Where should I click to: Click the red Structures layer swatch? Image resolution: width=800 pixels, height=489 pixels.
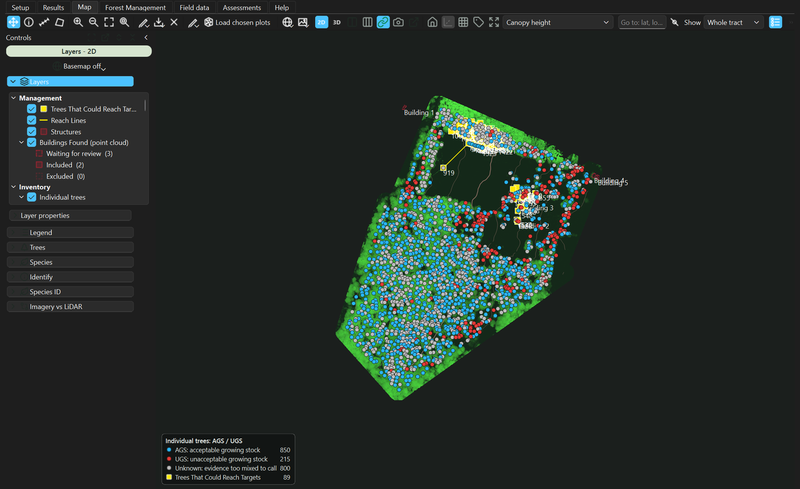coord(44,132)
